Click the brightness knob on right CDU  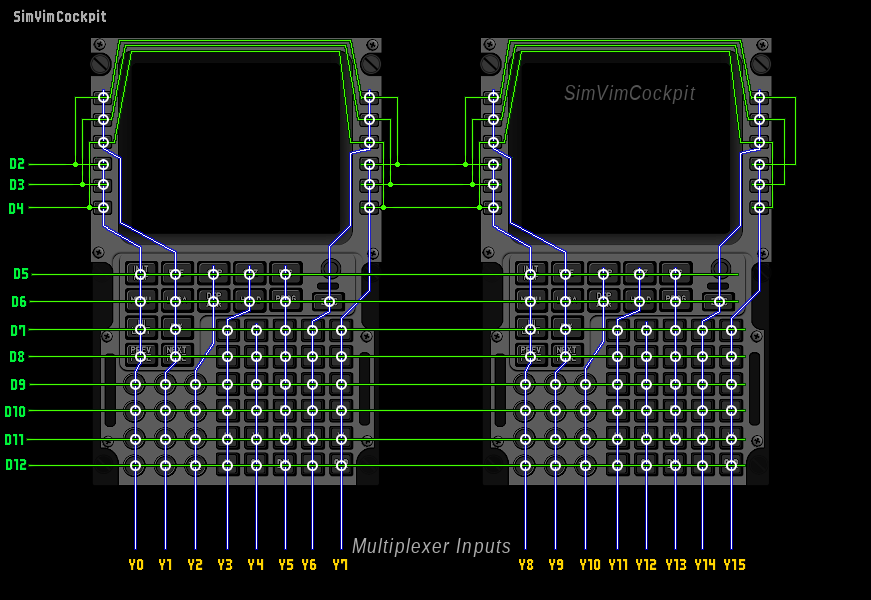(719, 268)
